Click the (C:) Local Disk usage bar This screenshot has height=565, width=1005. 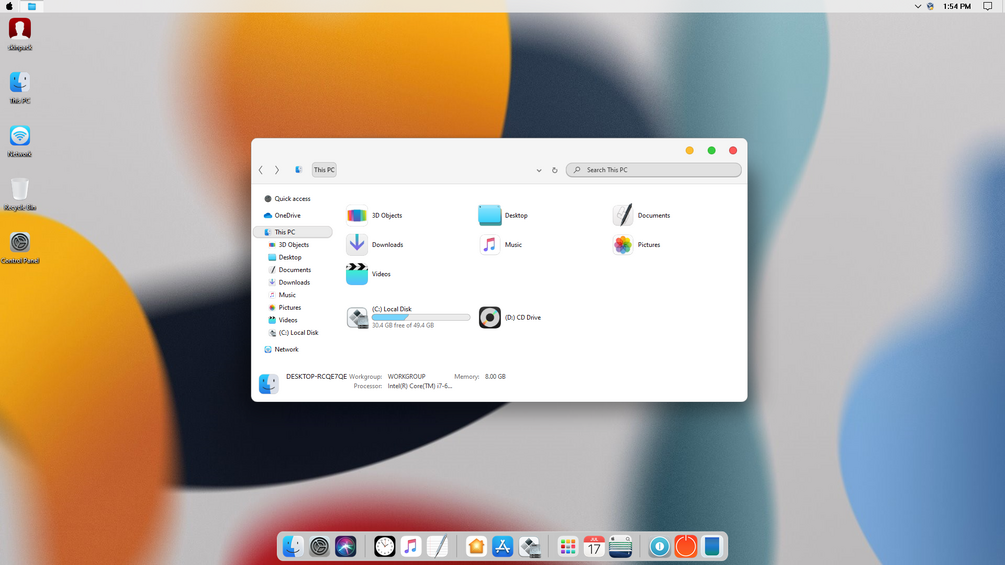click(421, 317)
